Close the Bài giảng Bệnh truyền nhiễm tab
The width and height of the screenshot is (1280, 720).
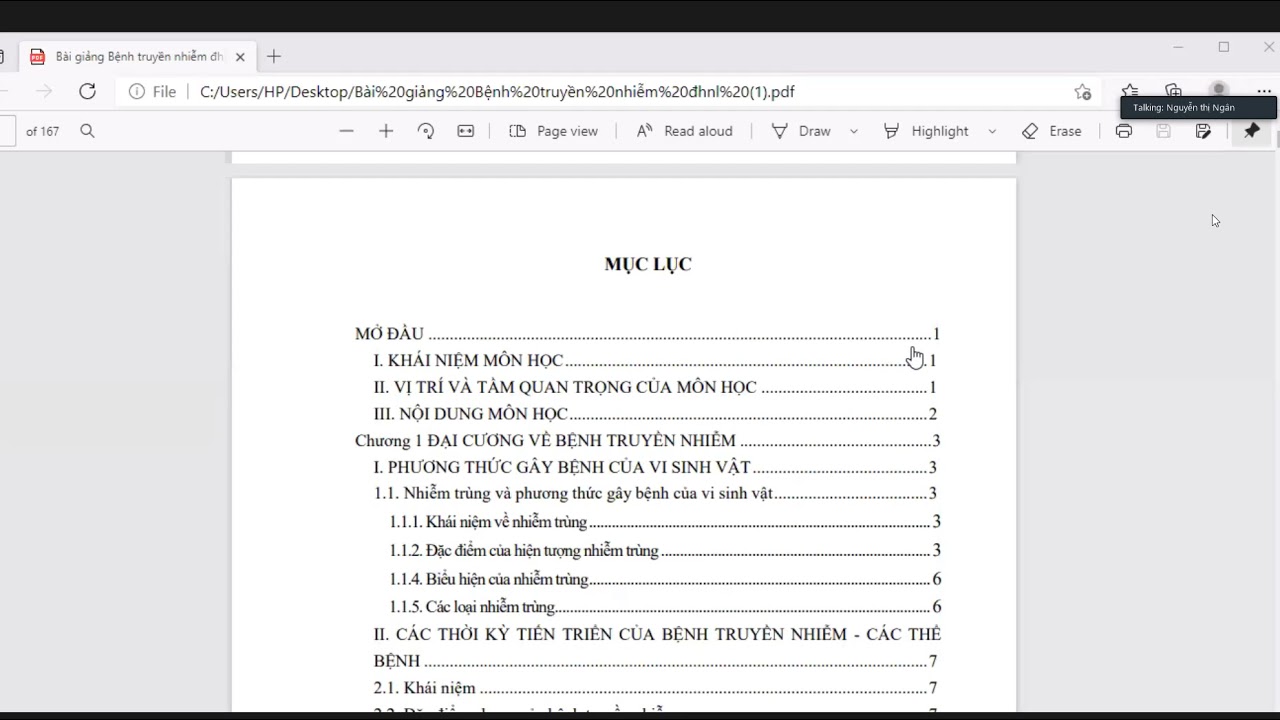coord(240,57)
